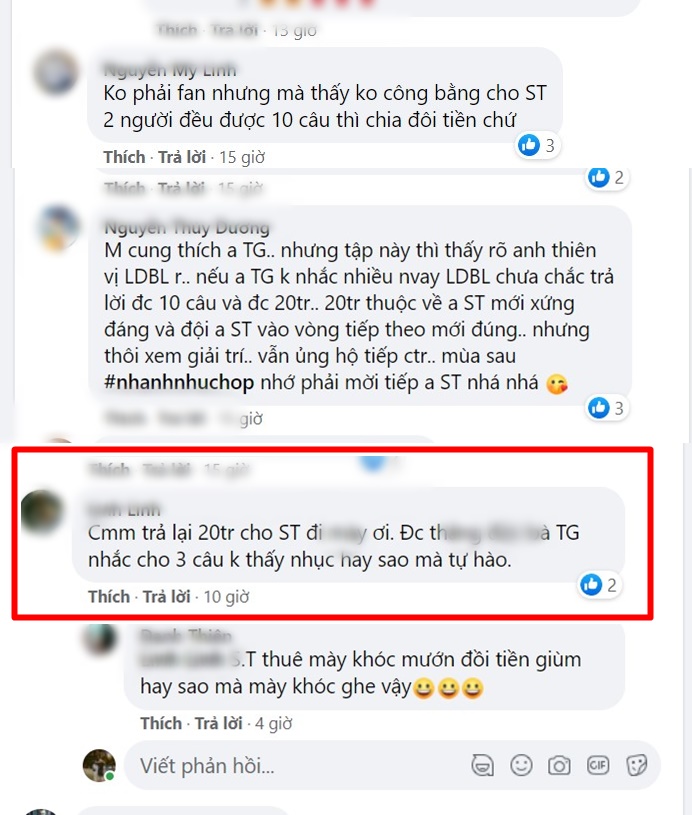692x815 pixels.
Task: Reply to the 'Ko phải fan nhưng mà' comment
Action: point(181,157)
